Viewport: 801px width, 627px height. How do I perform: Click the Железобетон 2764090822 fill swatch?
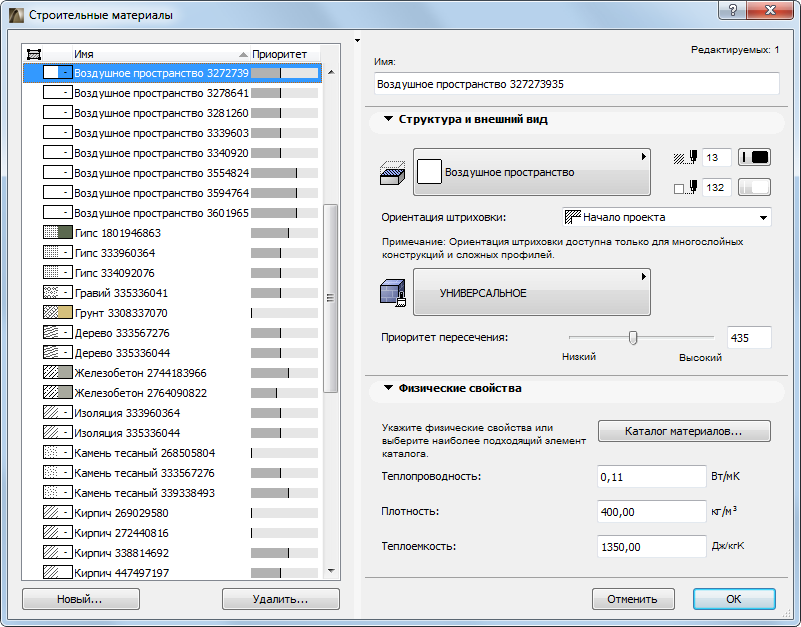click(58, 393)
